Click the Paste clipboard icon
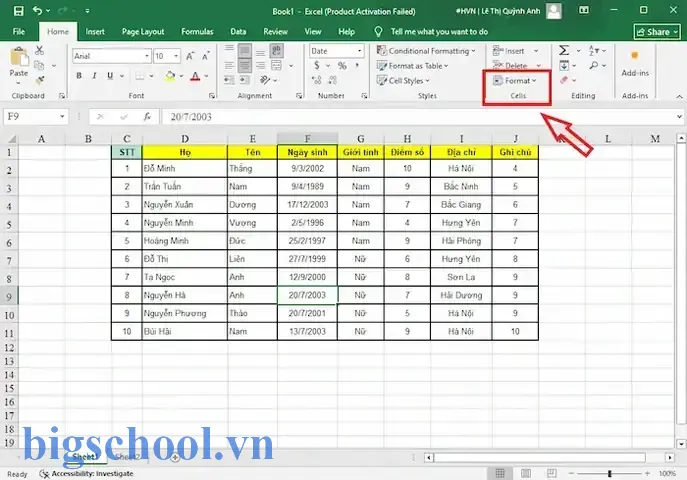This screenshot has height=480, width=687. point(19,57)
